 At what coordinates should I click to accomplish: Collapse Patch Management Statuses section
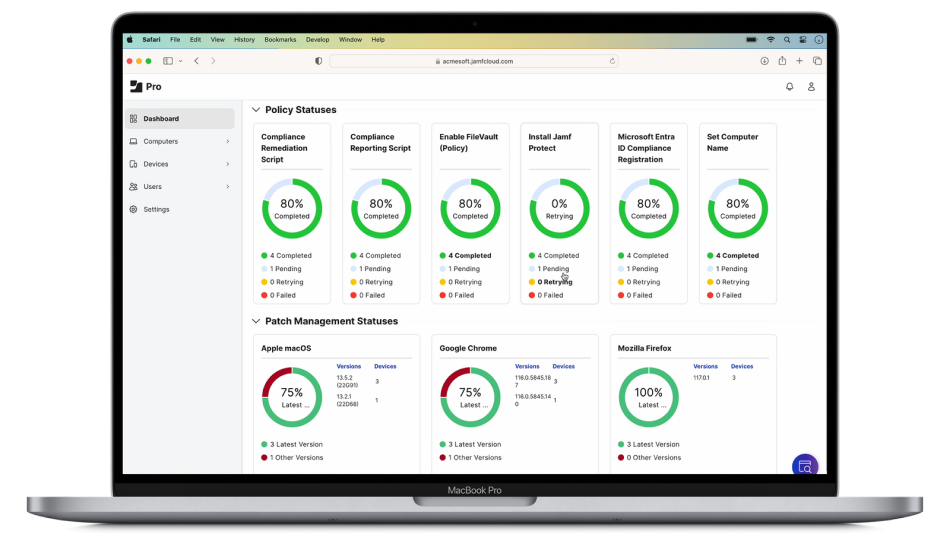click(x=256, y=321)
